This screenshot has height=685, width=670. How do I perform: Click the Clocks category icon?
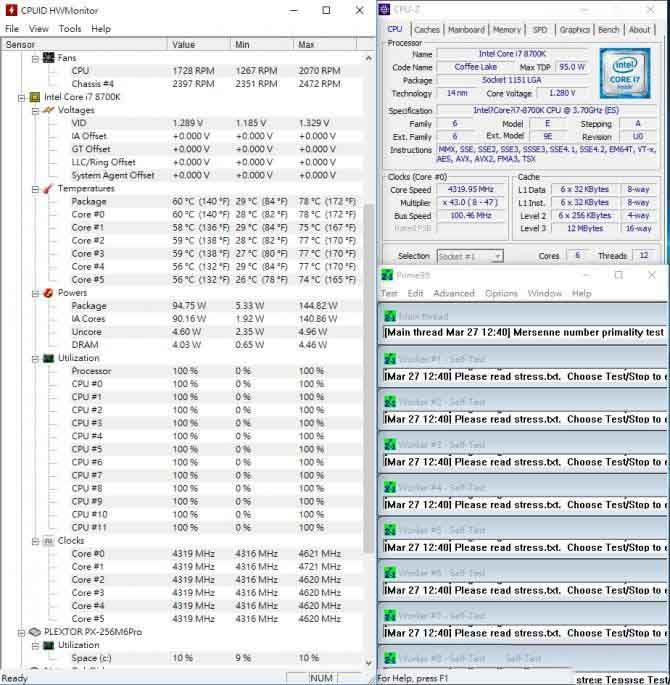click(48, 541)
